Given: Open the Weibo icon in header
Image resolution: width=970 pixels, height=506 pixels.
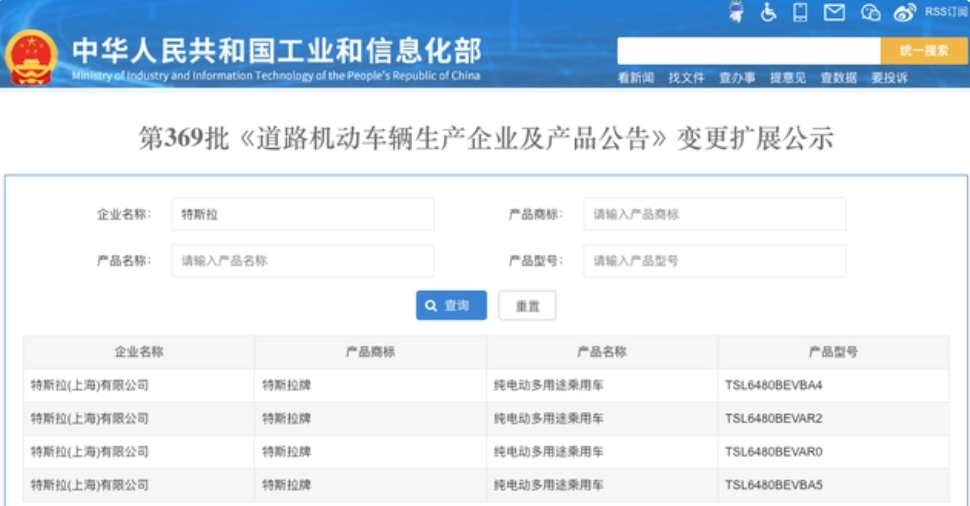Looking at the screenshot, I should point(904,12).
